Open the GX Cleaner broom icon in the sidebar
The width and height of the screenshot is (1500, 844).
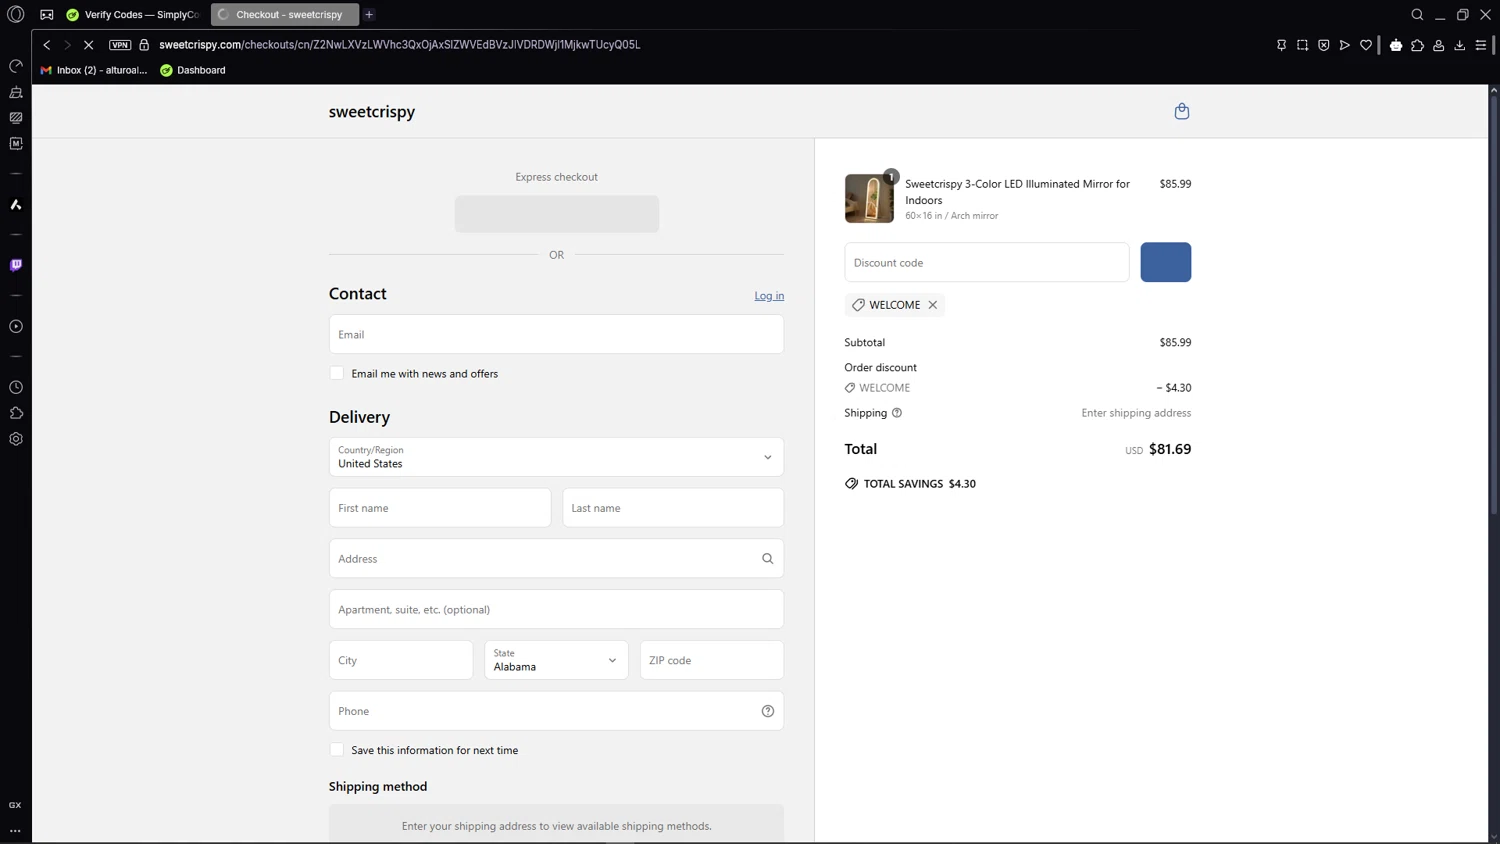click(x=16, y=92)
